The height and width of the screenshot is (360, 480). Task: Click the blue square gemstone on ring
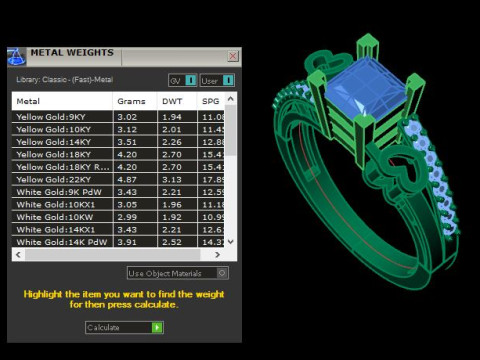366,87
